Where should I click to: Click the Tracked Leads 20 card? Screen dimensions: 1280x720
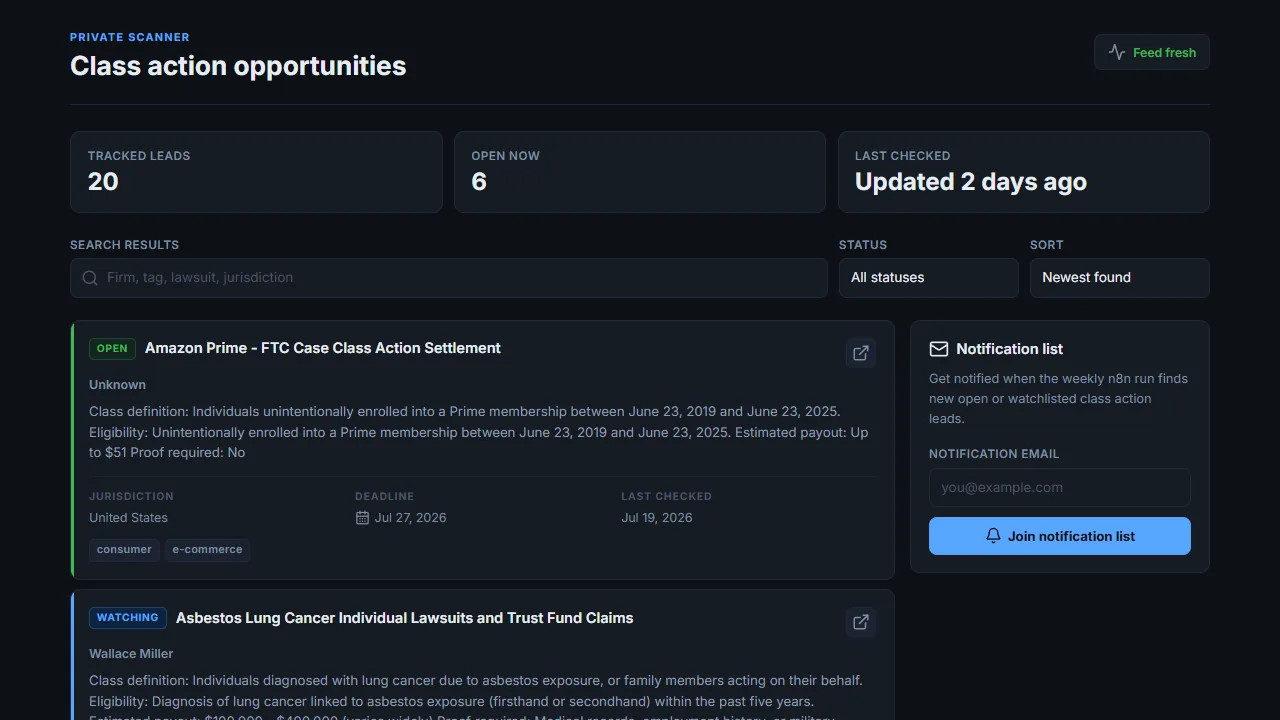tap(256, 172)
